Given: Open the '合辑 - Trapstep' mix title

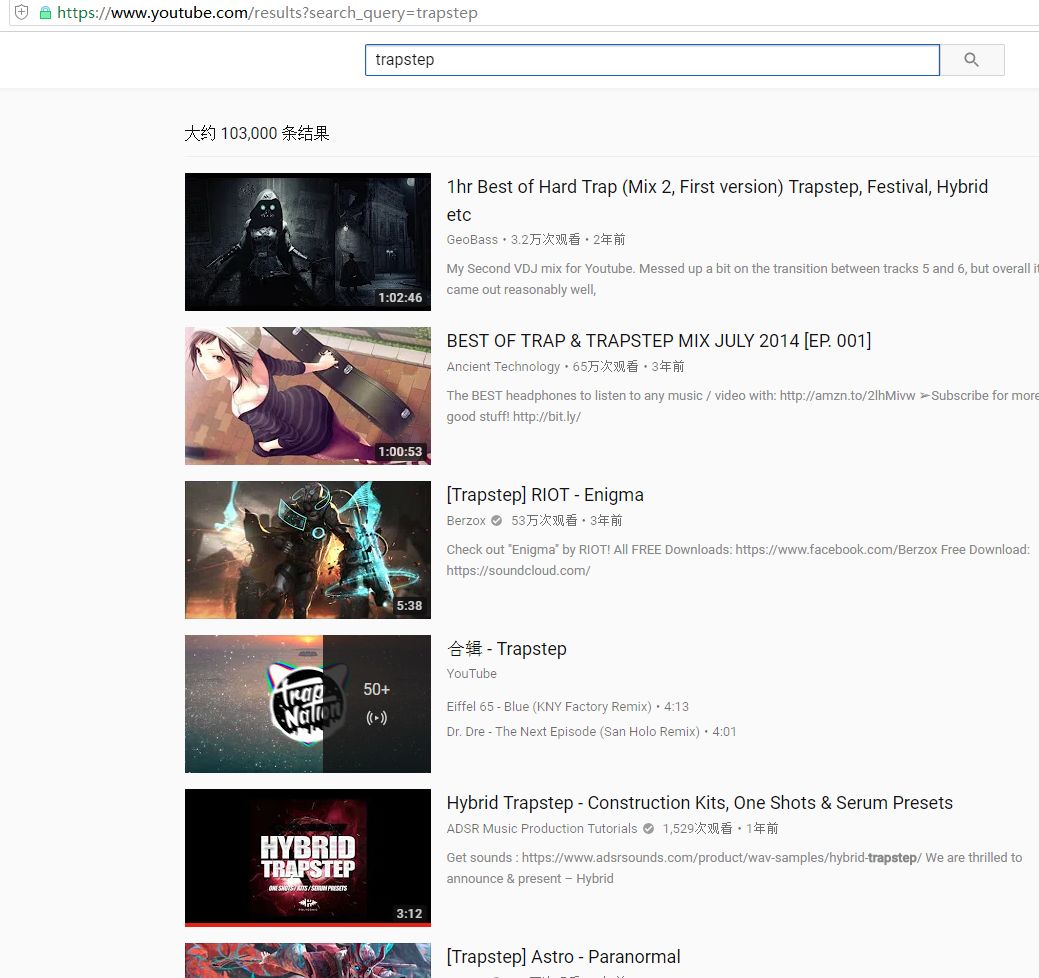Looking at the screenshot, I should coord(506,649).
